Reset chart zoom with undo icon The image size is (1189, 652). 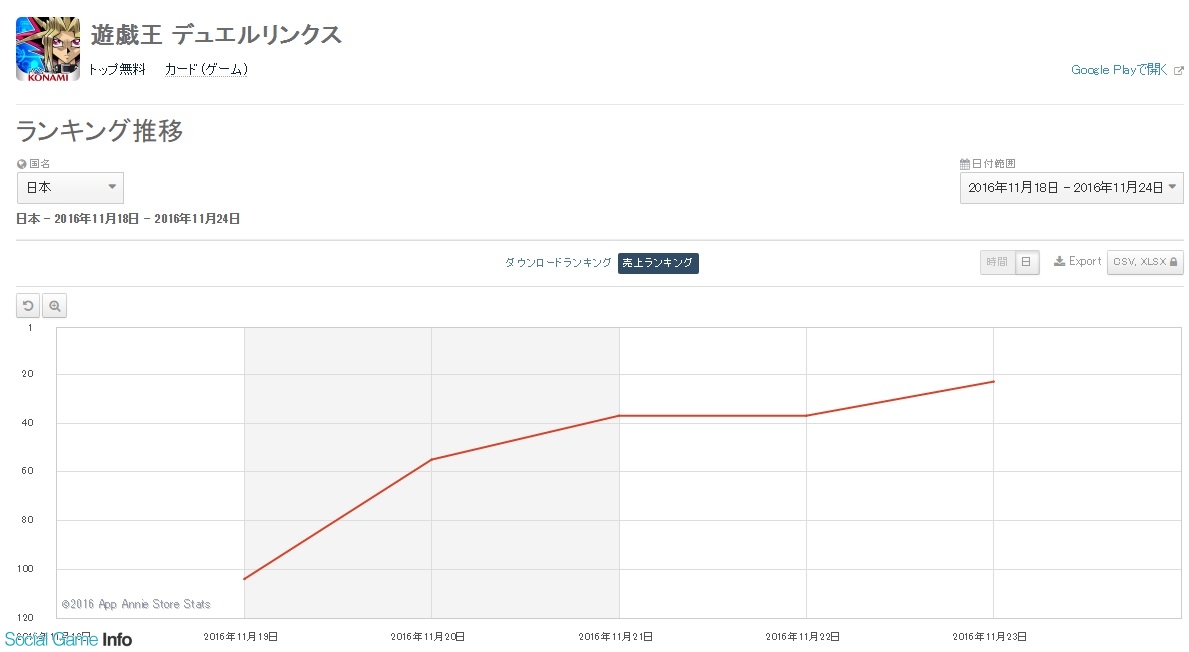29,306
